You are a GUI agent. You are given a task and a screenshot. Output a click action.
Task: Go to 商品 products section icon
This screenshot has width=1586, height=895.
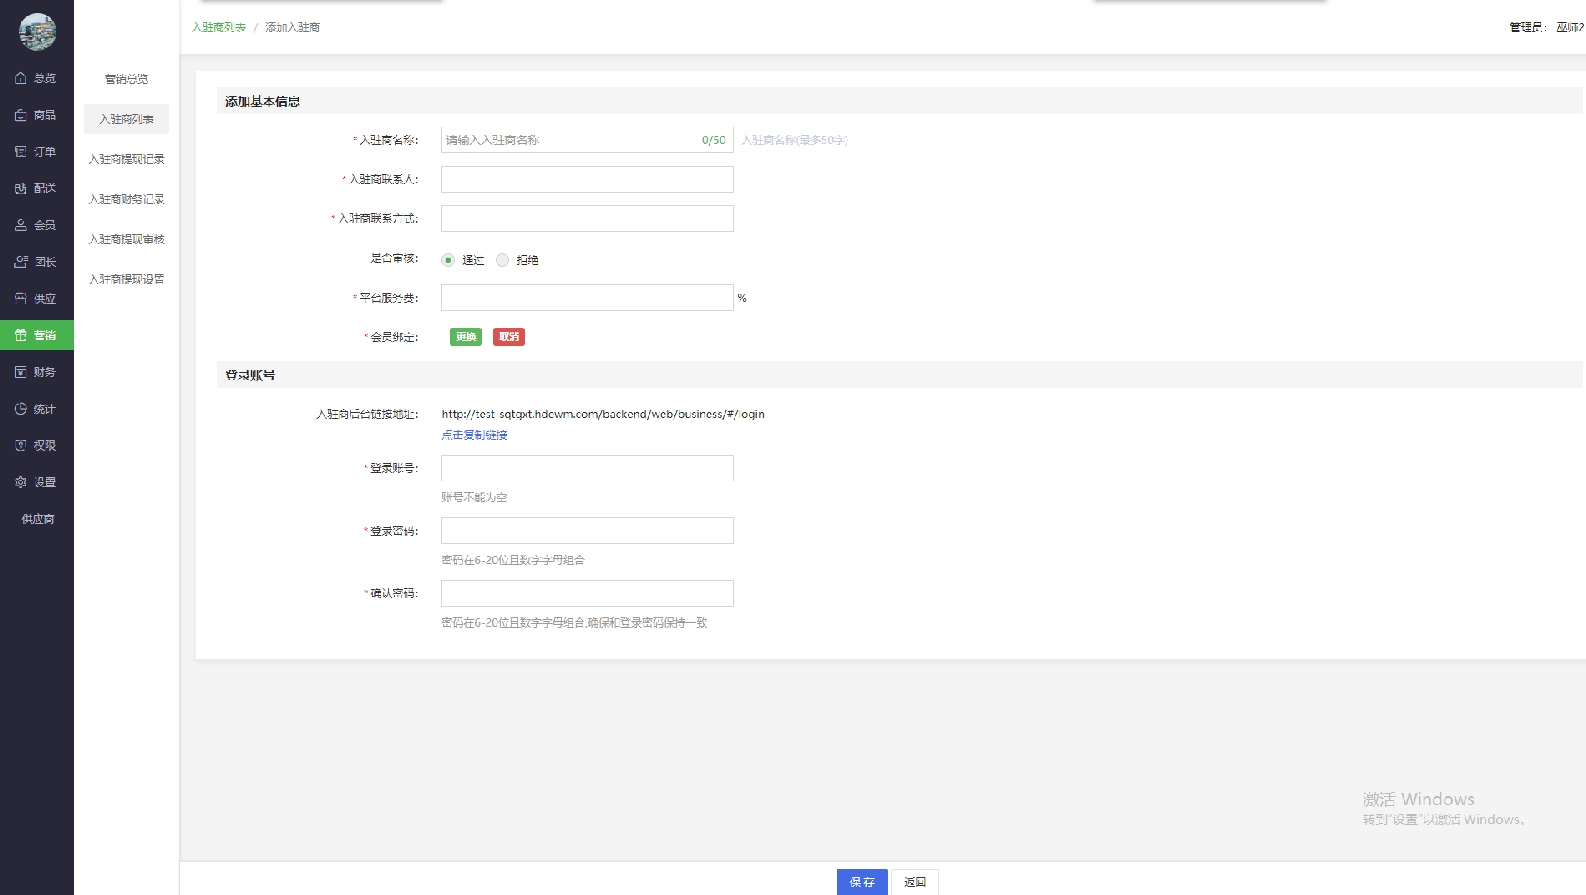point(21,115)
